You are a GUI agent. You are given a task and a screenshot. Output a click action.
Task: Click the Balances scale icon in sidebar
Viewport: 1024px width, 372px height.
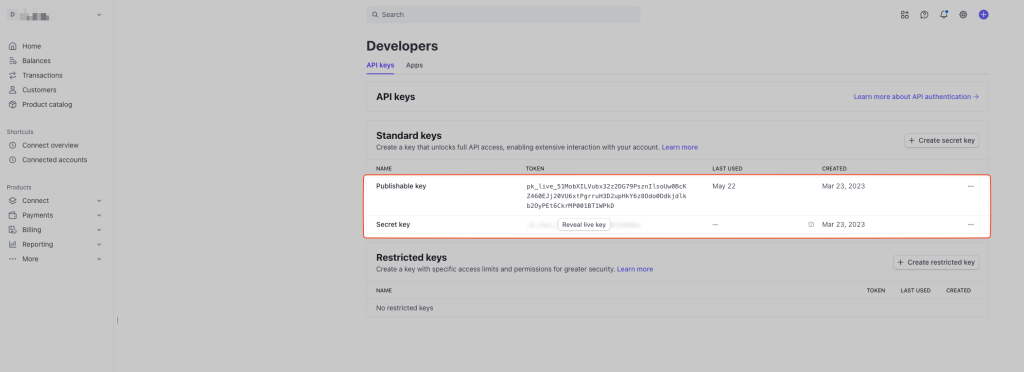point(12,61)
